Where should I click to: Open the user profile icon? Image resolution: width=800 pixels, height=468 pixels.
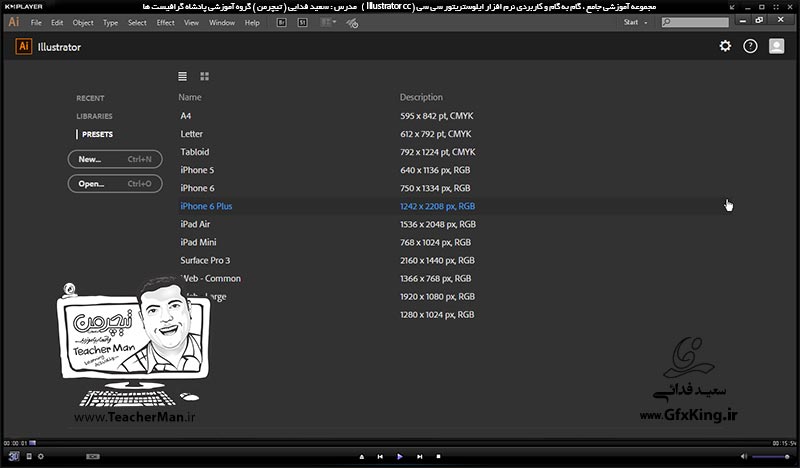tap(777, 46)
